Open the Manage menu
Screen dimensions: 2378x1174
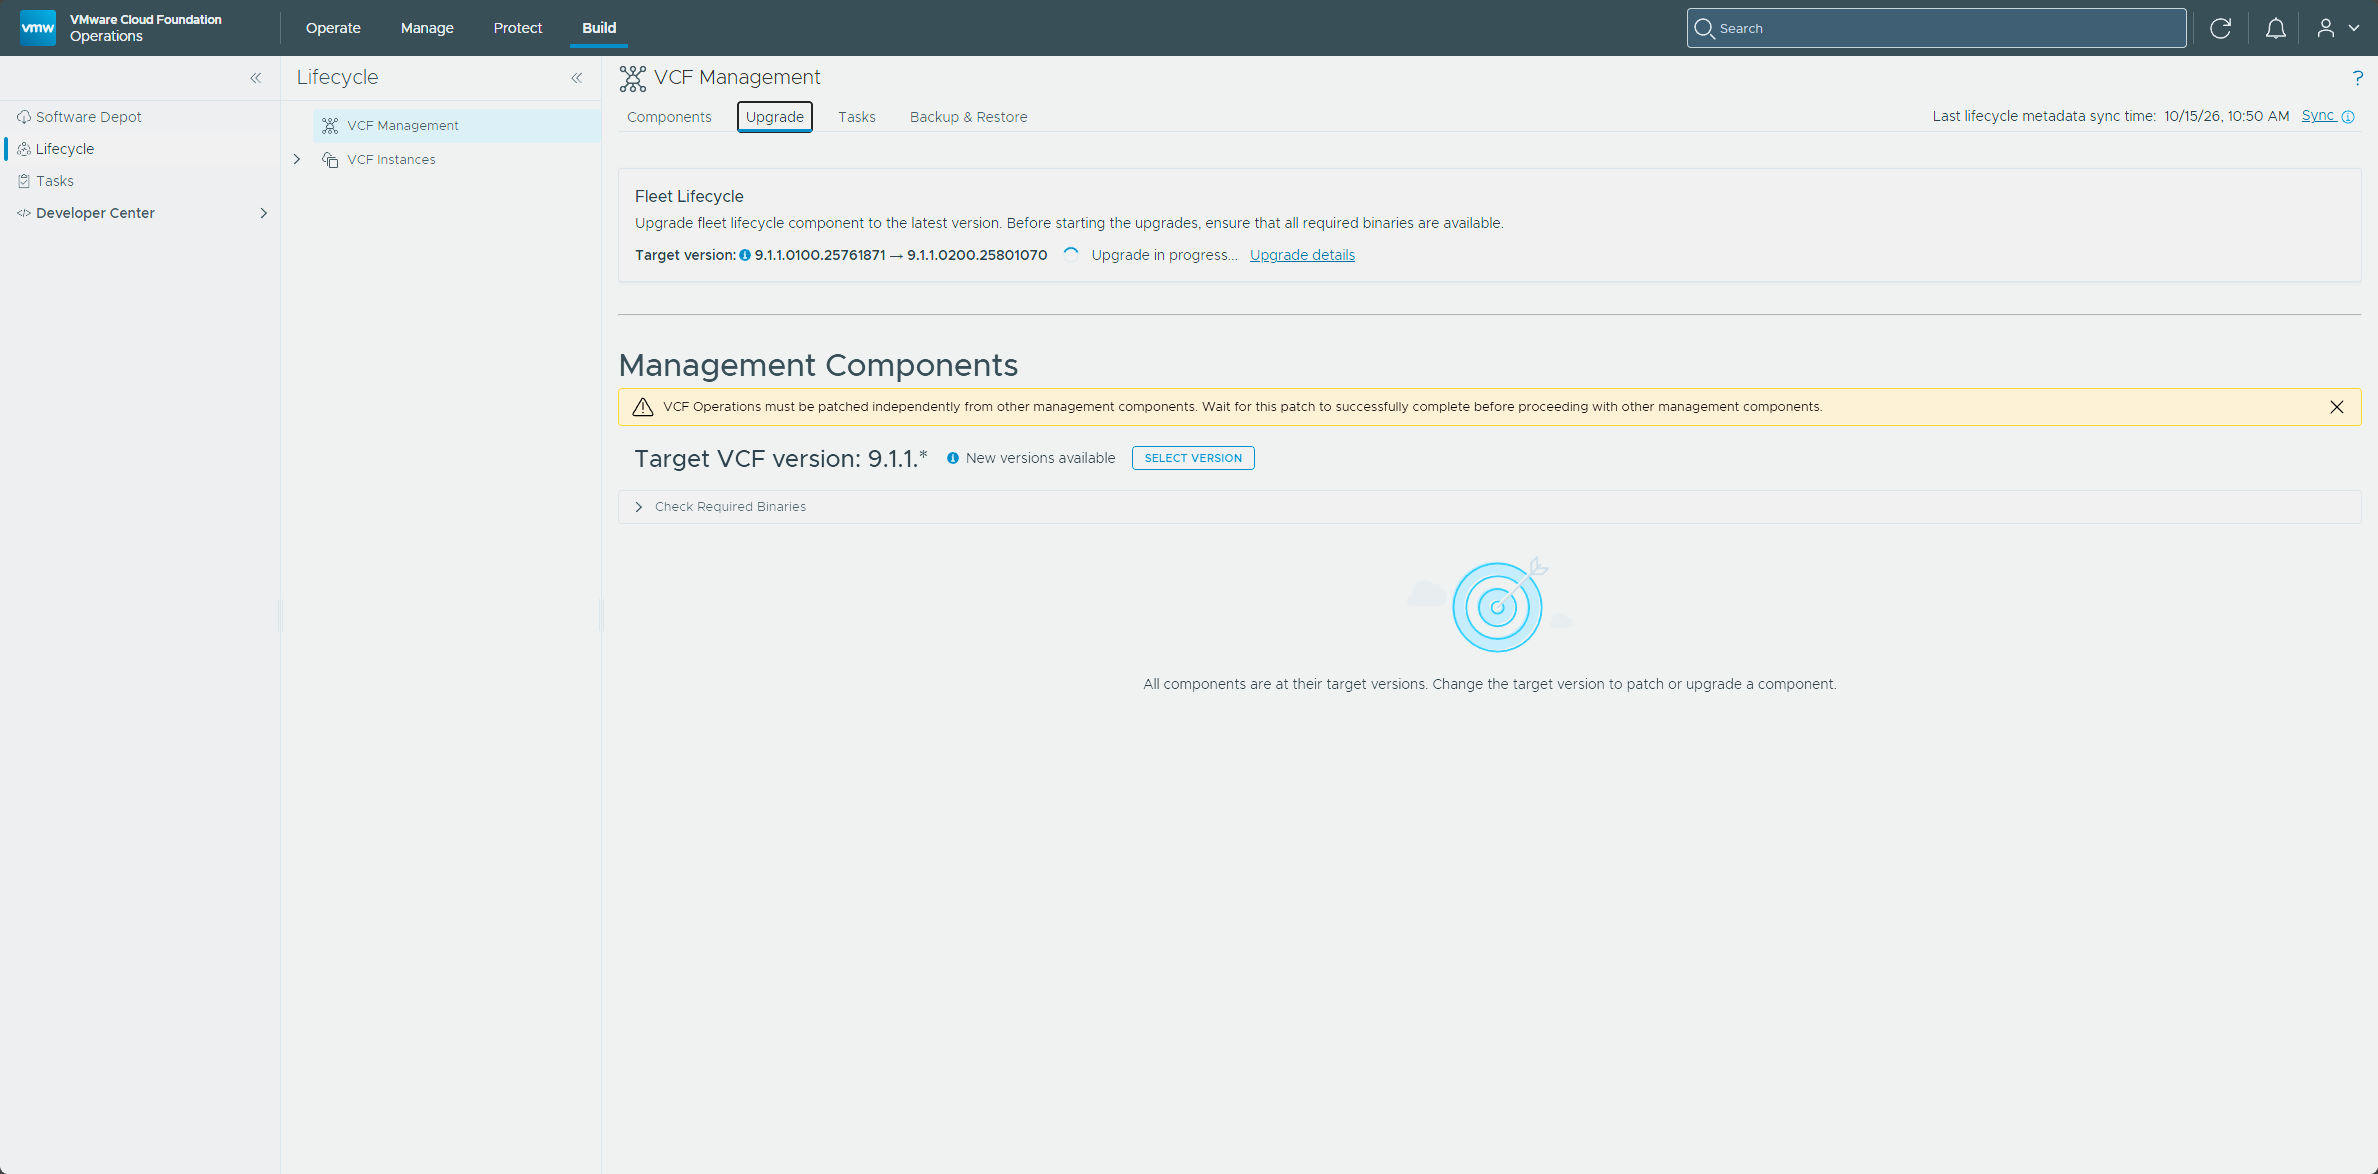pos(427,28)
